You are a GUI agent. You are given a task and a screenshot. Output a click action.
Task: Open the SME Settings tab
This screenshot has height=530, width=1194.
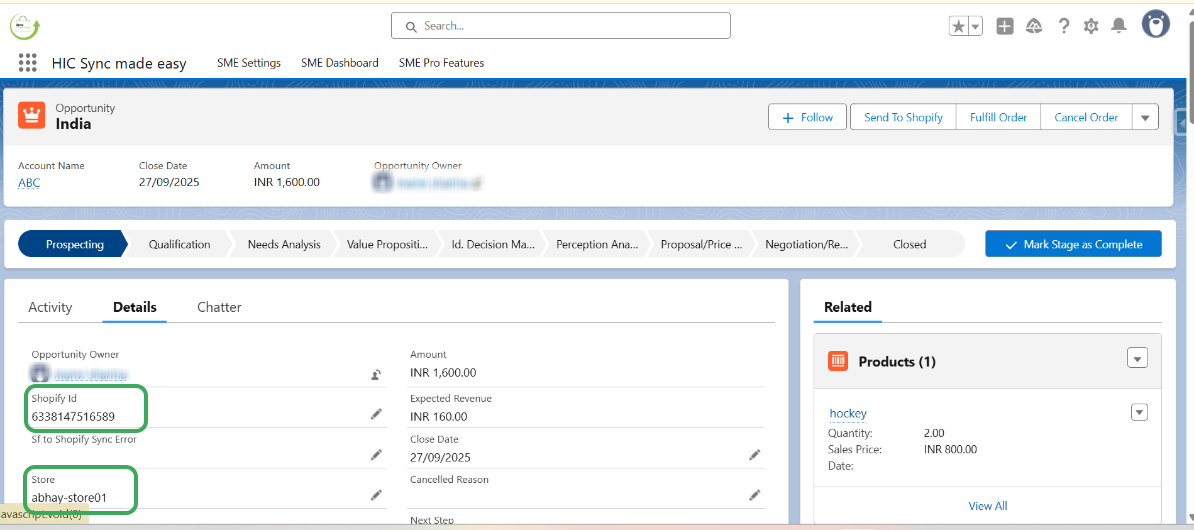[249, 63]
